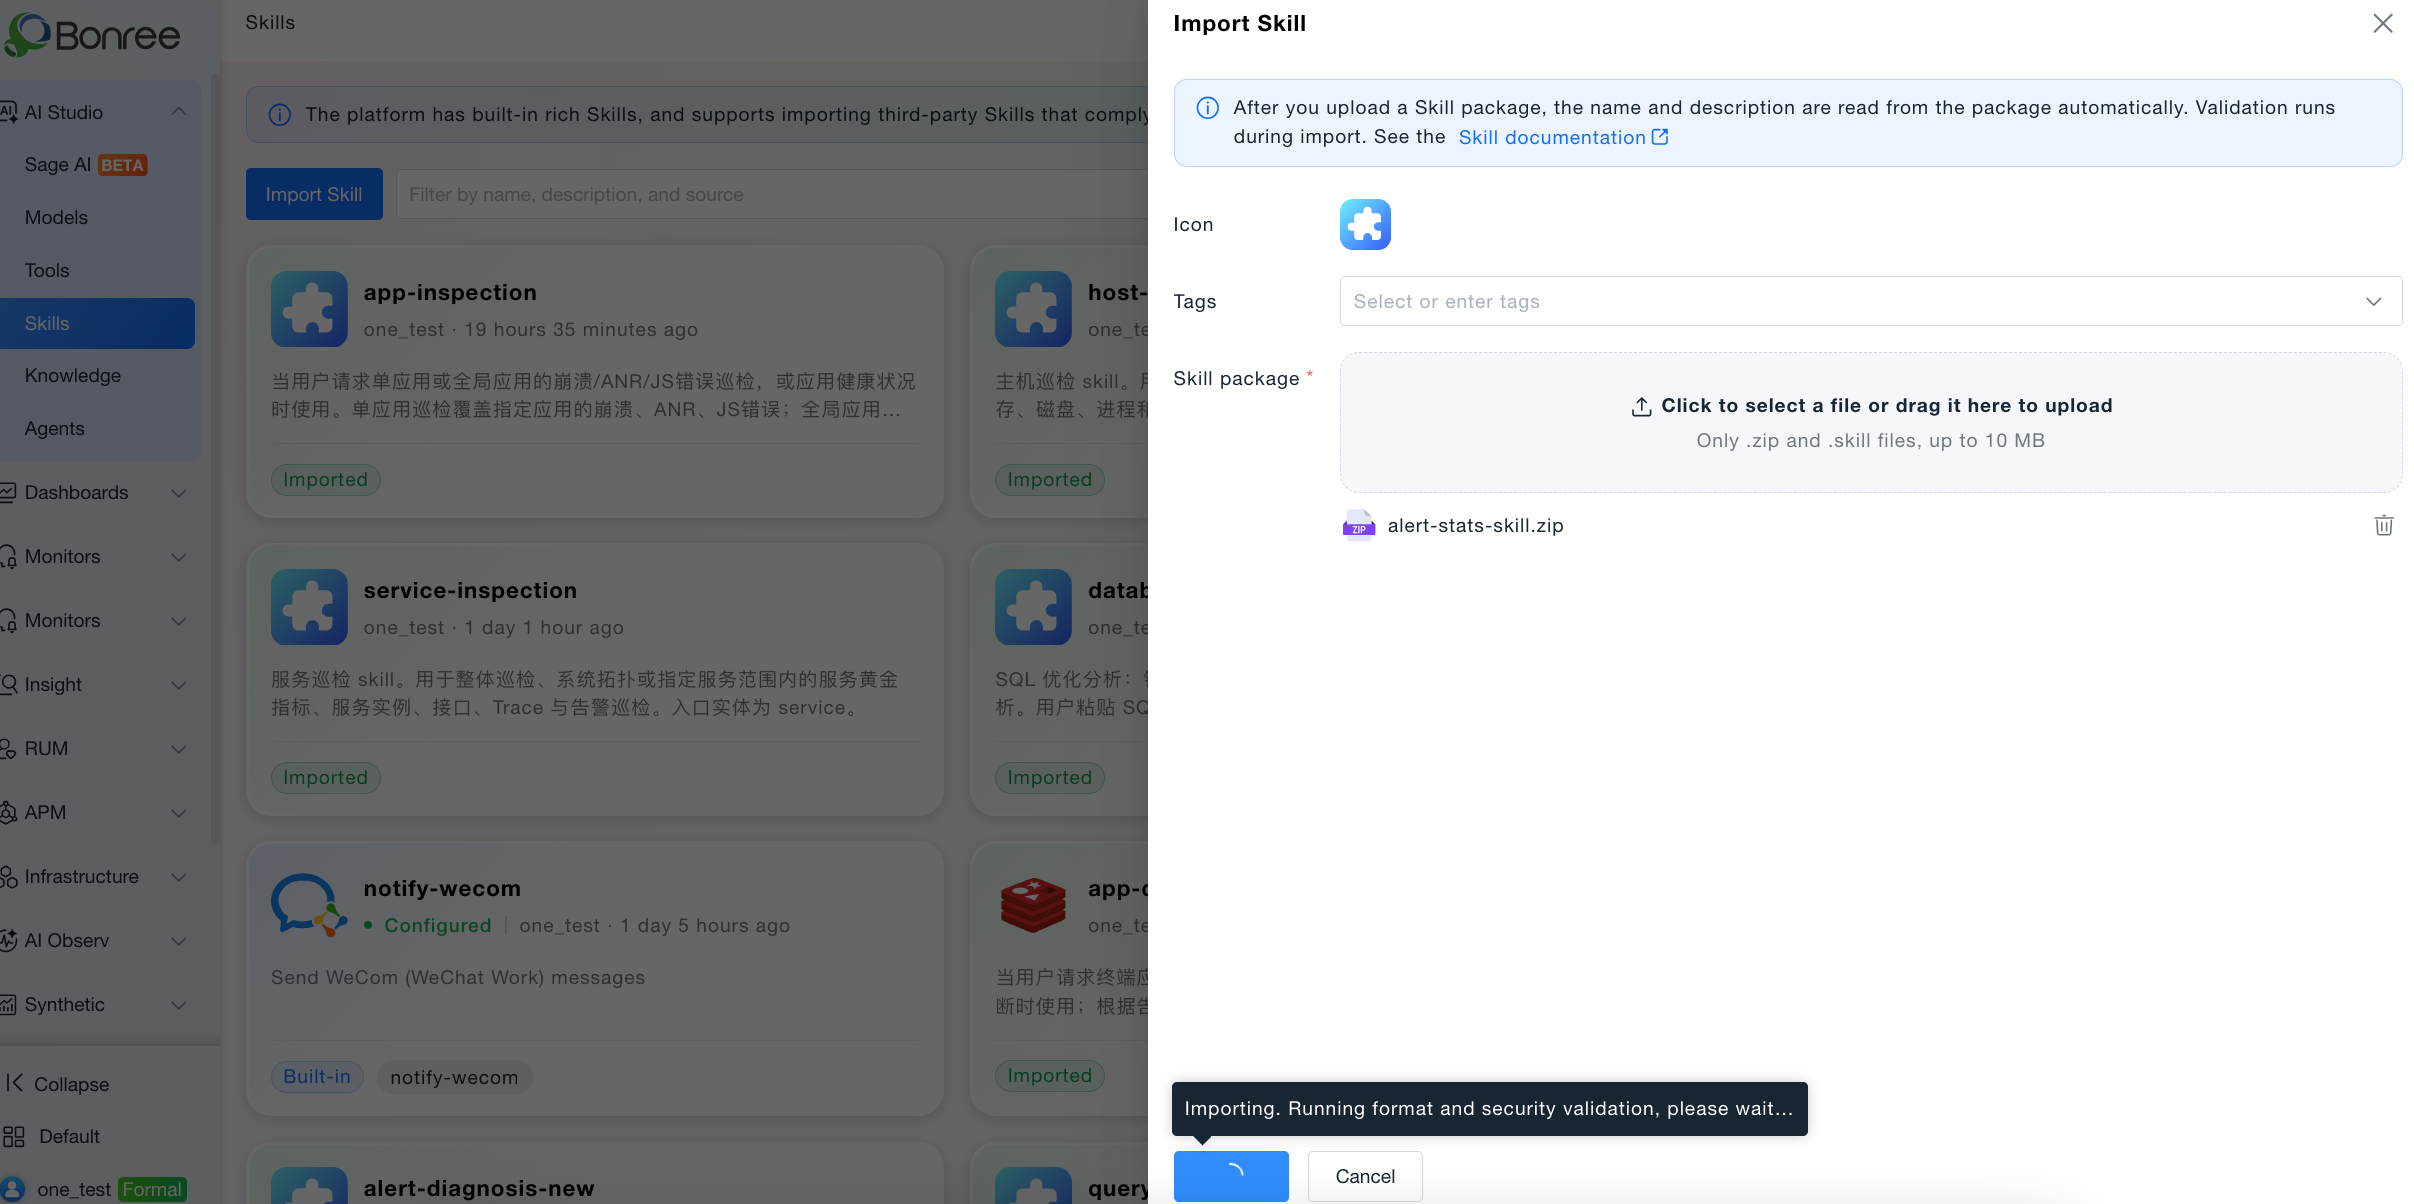Open the app-inspection skill puzzle icon
This screenshot has width=2414, height=1204.
(x=309, y=309)
